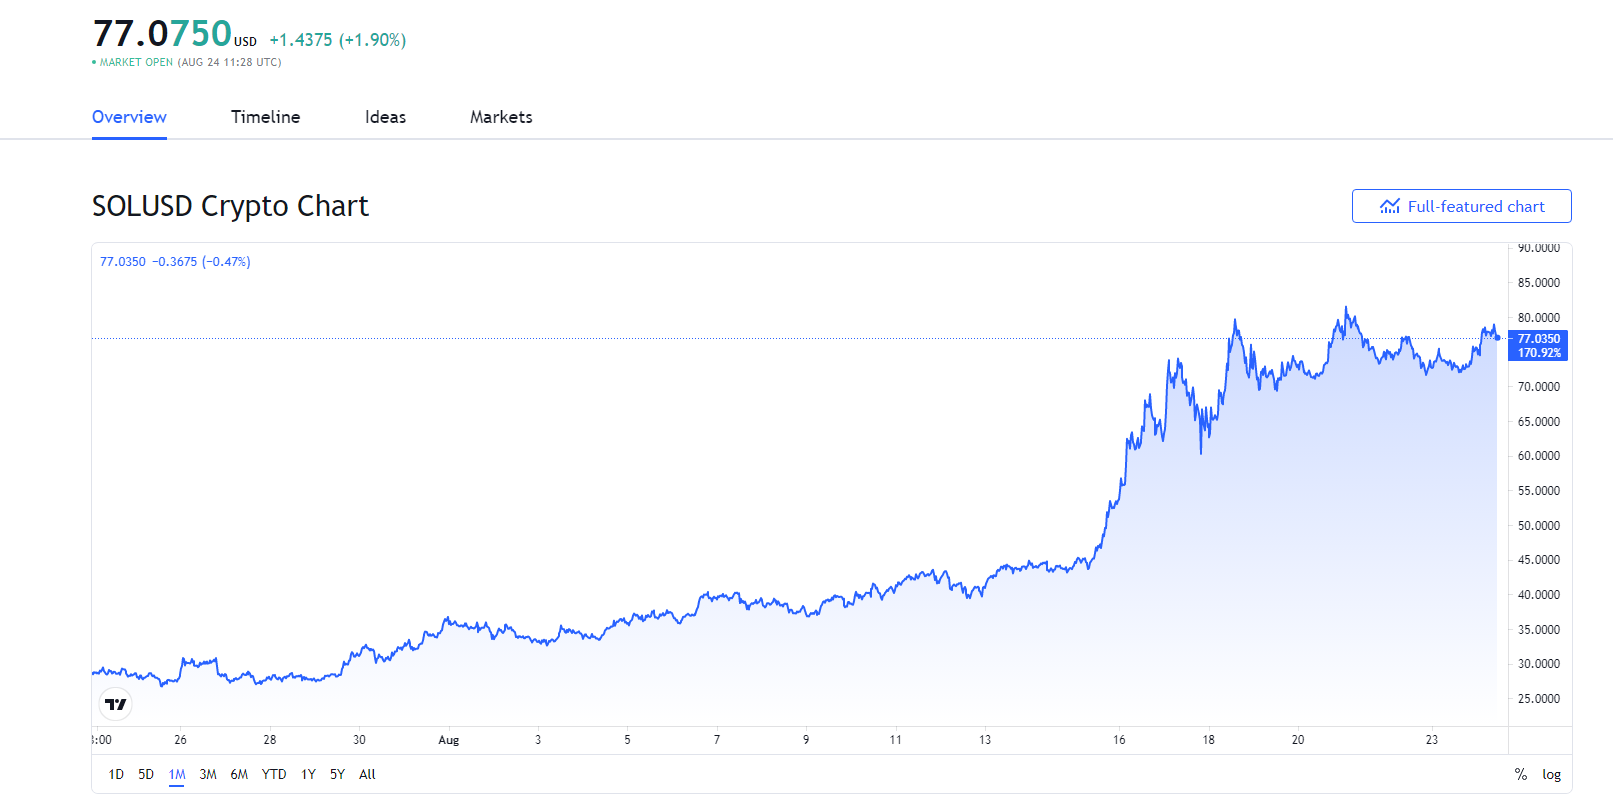The image size is (1613, 809).
Task: Select the 6M time range
Action: click(239, 774)
